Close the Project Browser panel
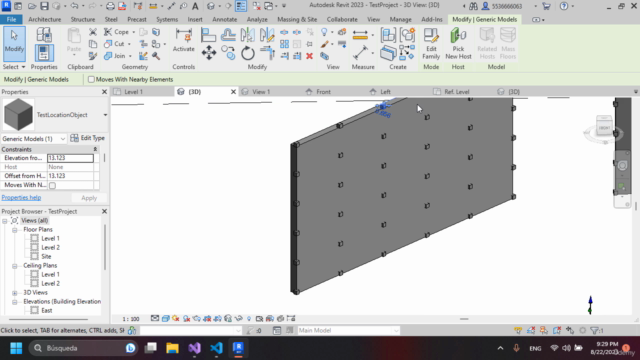640x360 pixels. click(x=104, y=211)
